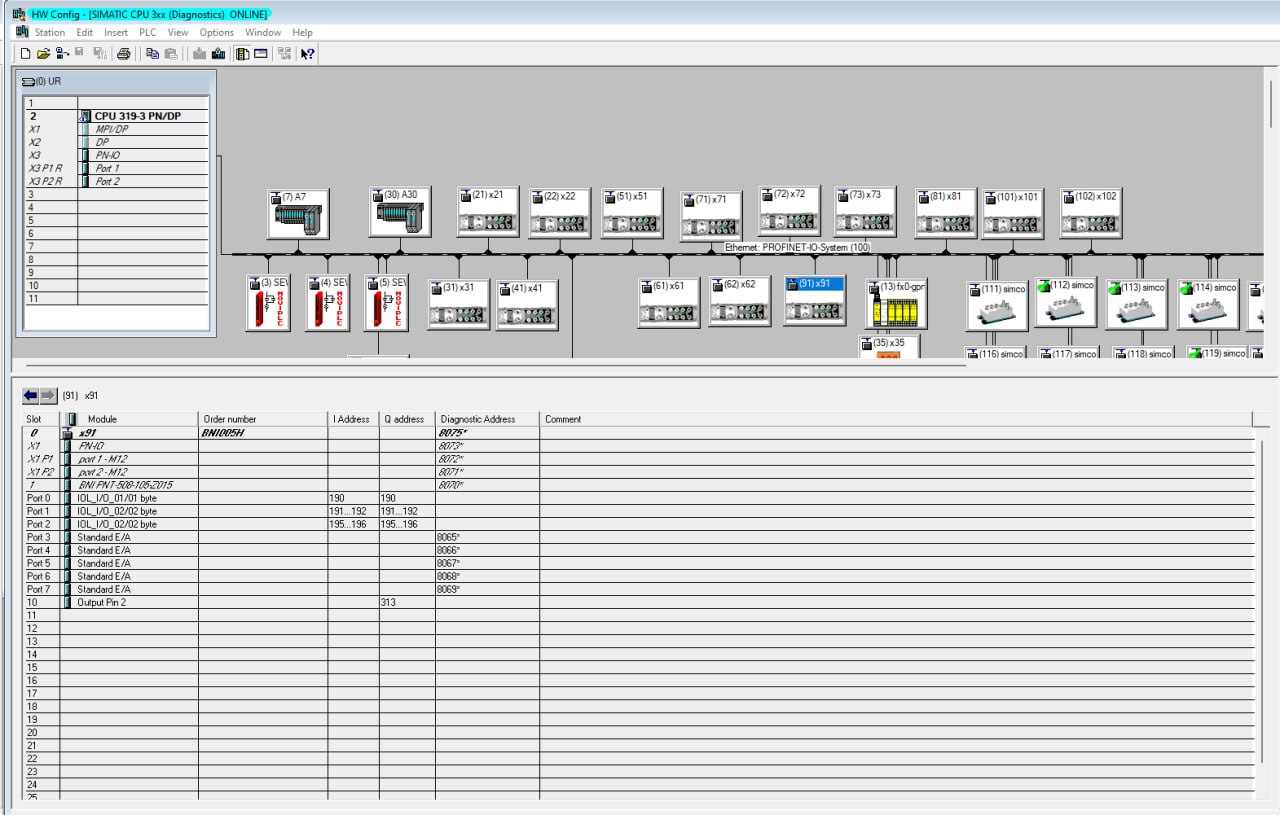This screenshot has height=815, width=1280.
Task: Click the I Address column header
Action: point(352,419)
